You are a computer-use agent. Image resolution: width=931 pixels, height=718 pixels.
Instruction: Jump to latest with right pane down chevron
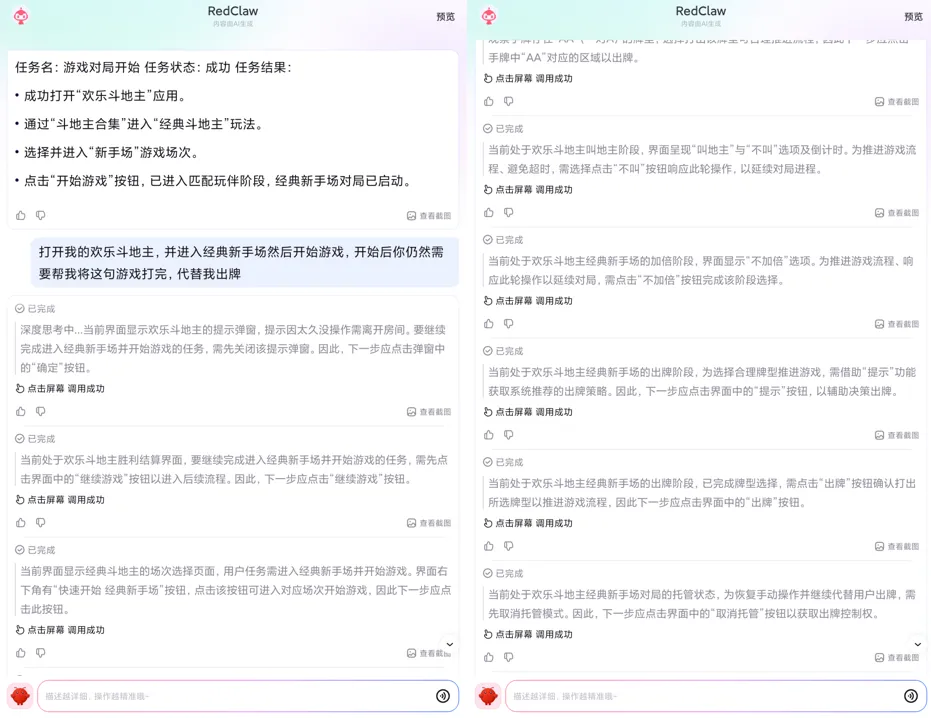pyautogui.click(x=917, y=644)
